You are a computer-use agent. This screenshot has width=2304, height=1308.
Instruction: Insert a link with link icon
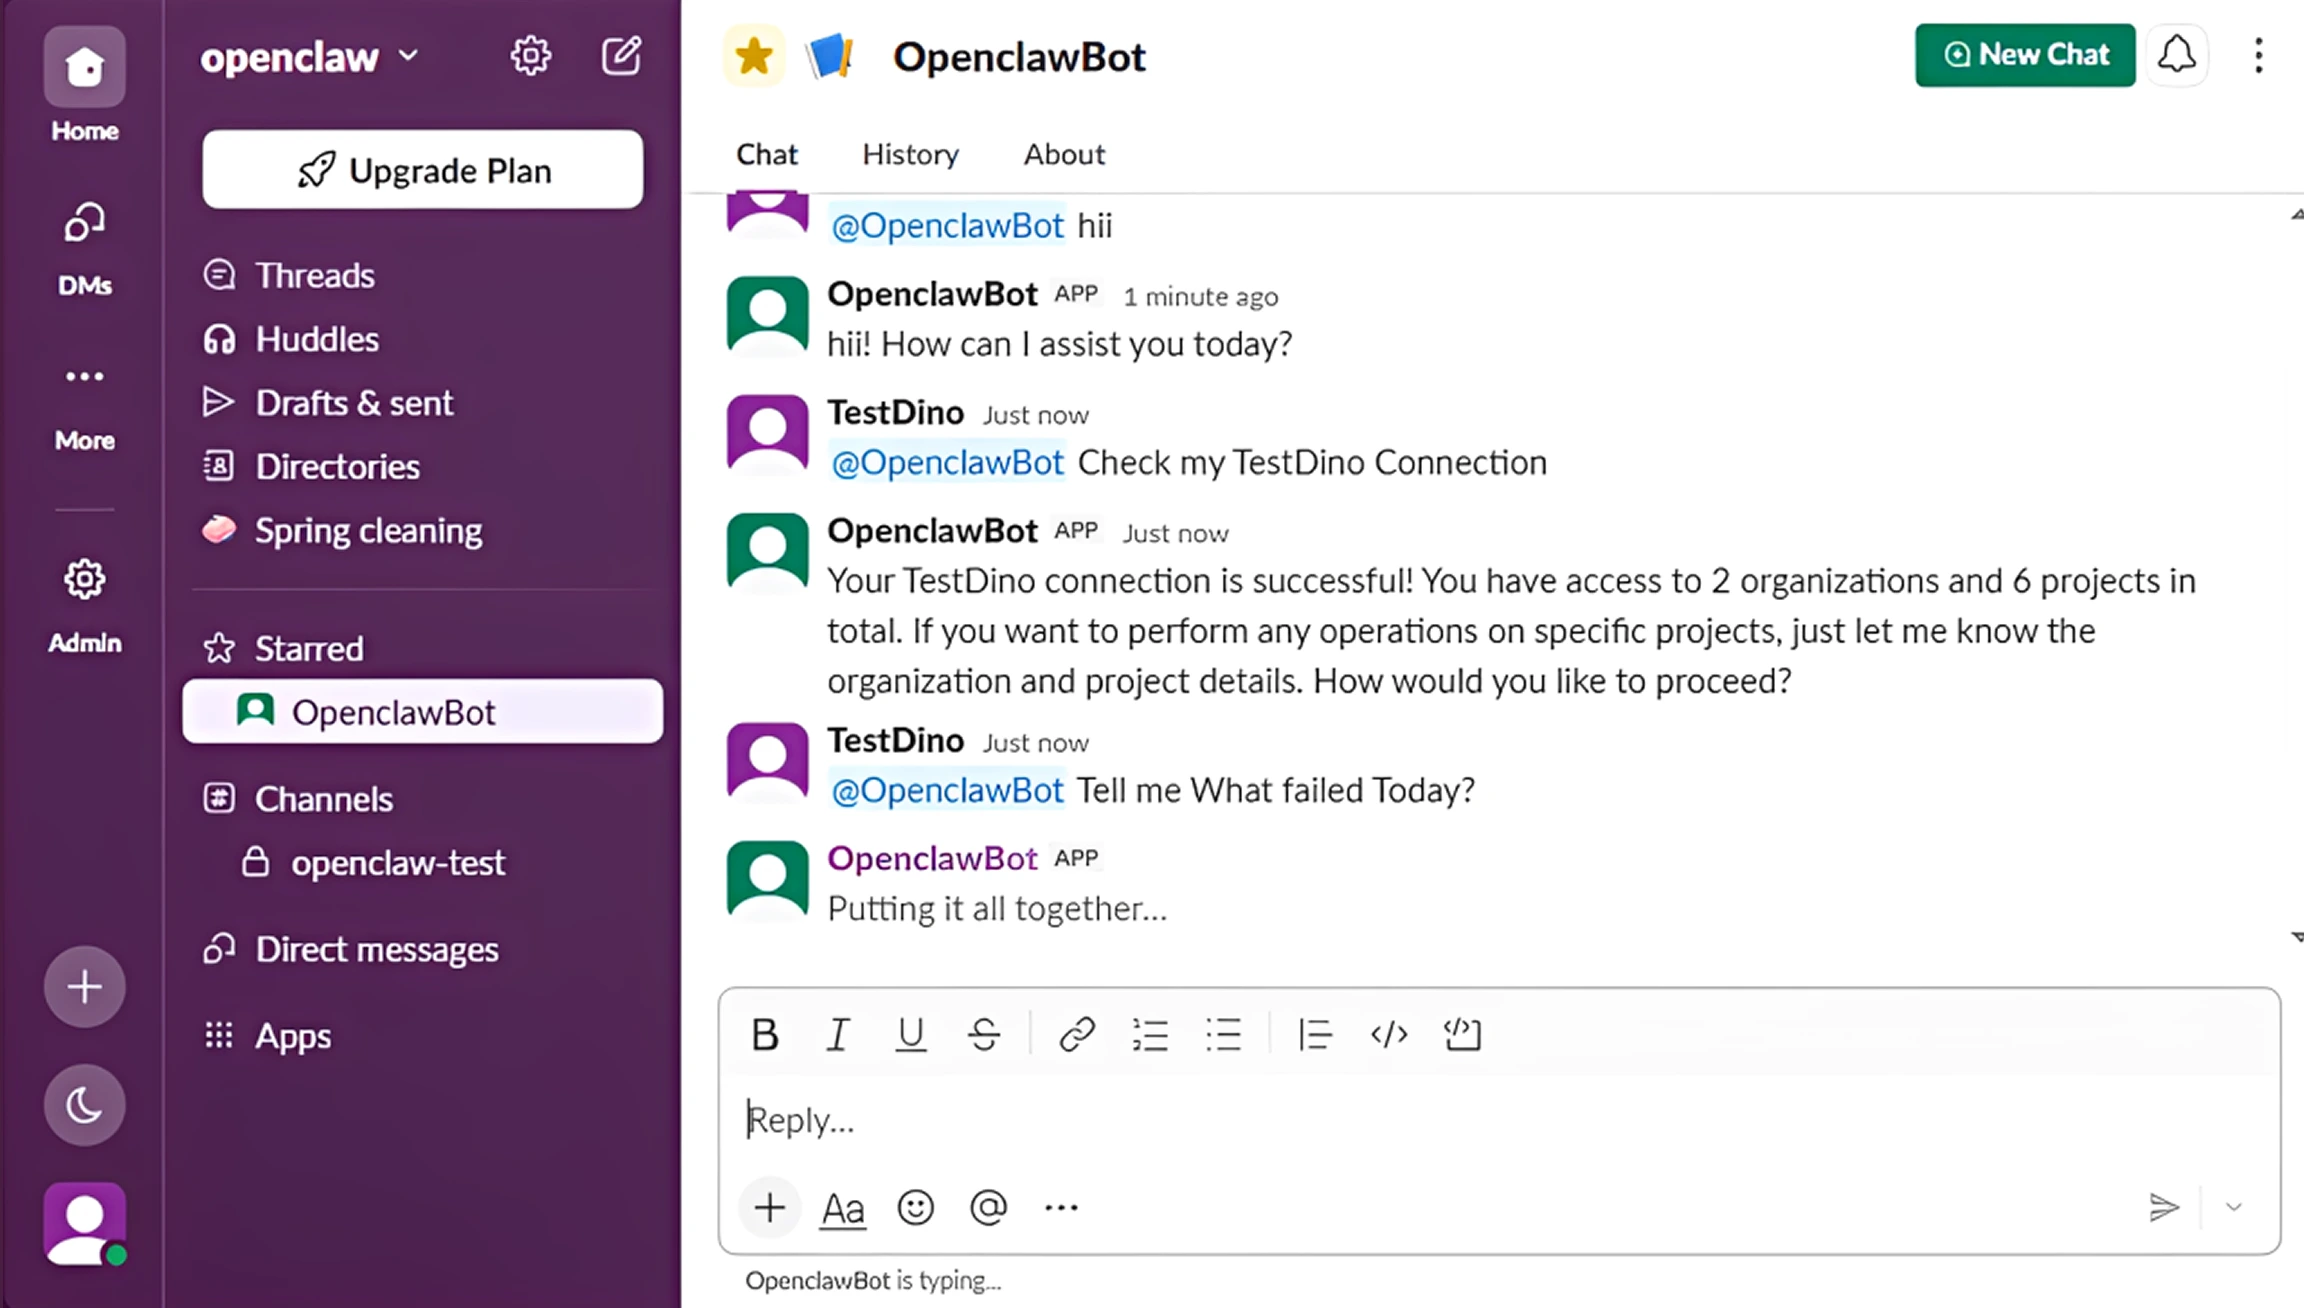[x=1077, y=1034]
